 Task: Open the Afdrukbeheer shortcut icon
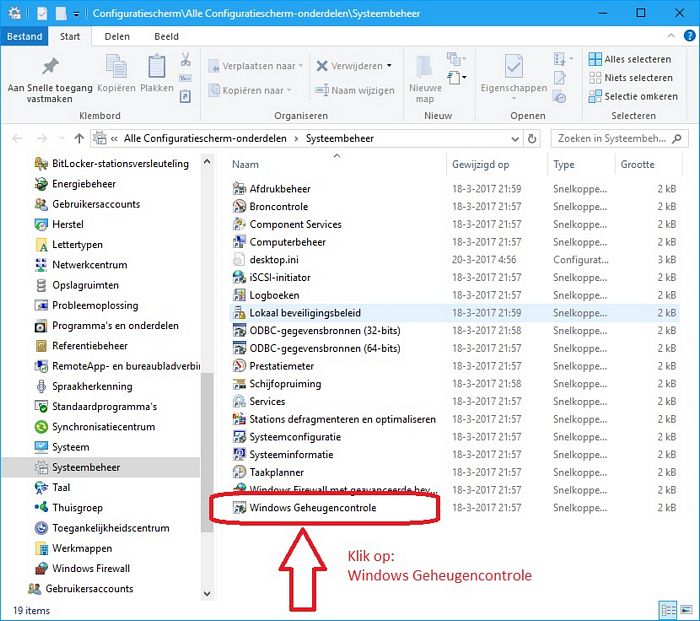tap(239, 188)
